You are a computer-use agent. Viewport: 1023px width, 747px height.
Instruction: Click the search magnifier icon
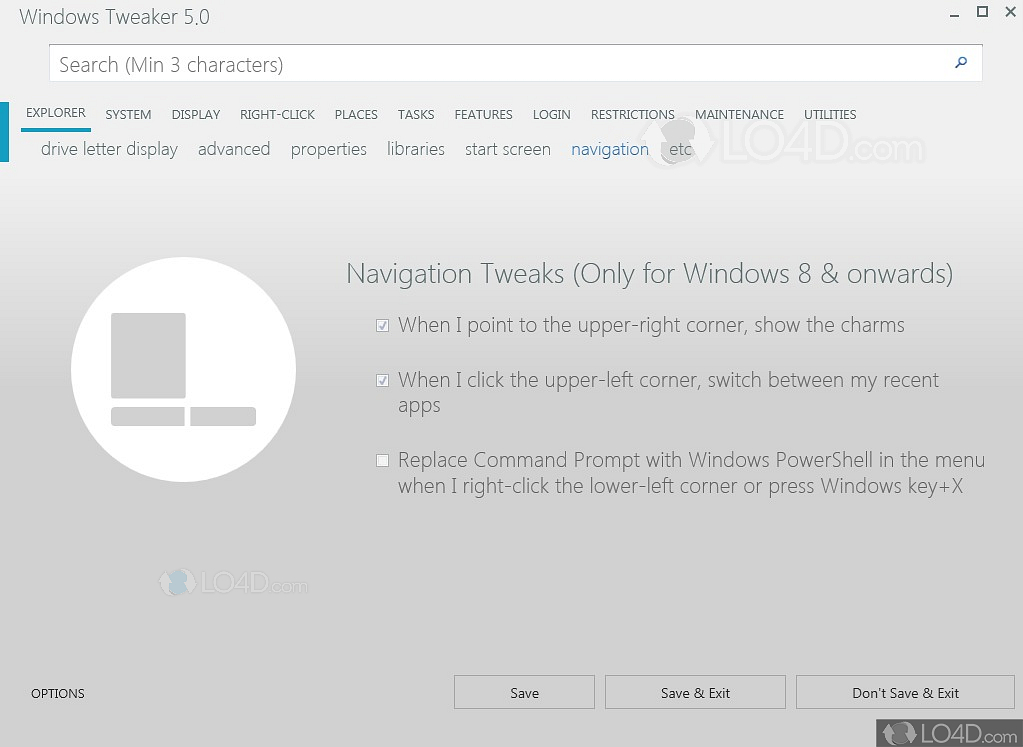pyautogui.click(x=959, y=62)
